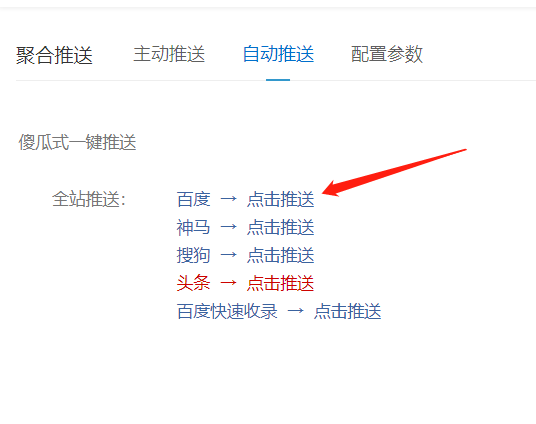Click the 傻瓜式一键推送 section heading

[x=77, y=142]
